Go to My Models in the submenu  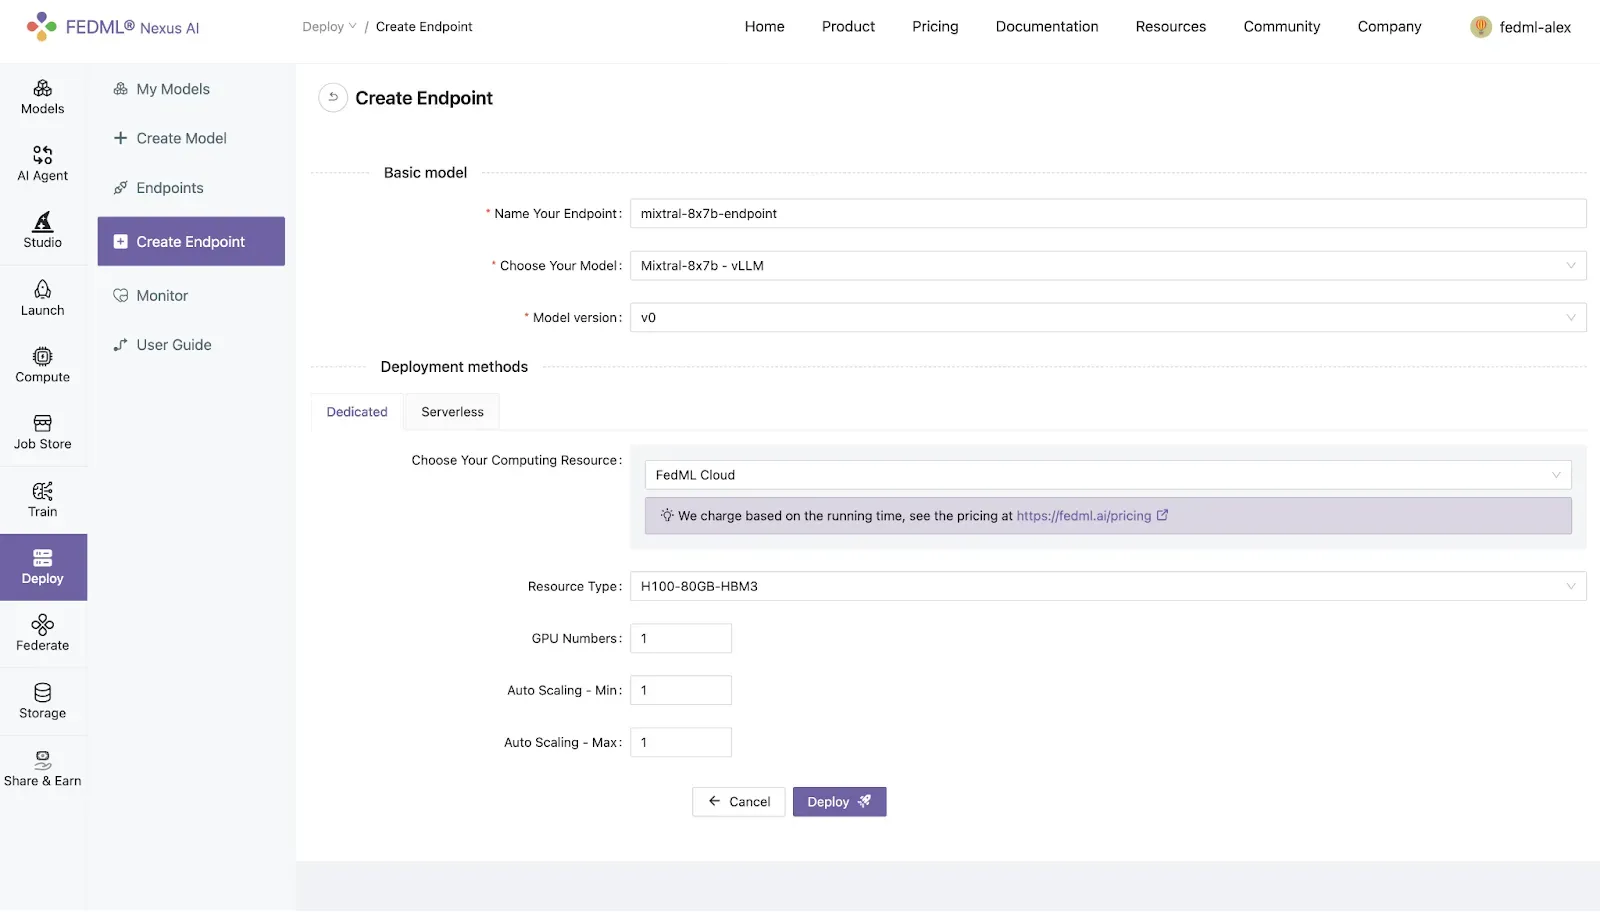(173, 89)
